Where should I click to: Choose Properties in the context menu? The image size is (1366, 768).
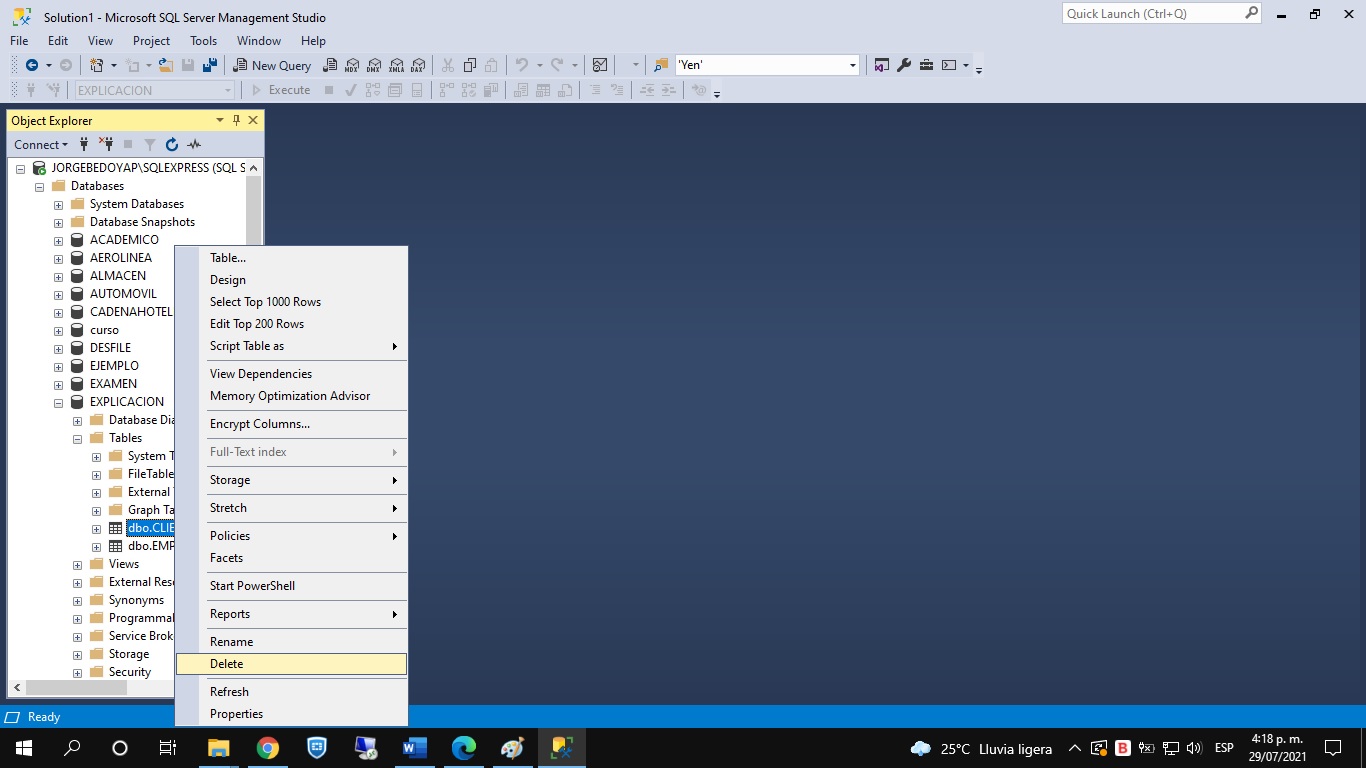click(x=291, y=714)
